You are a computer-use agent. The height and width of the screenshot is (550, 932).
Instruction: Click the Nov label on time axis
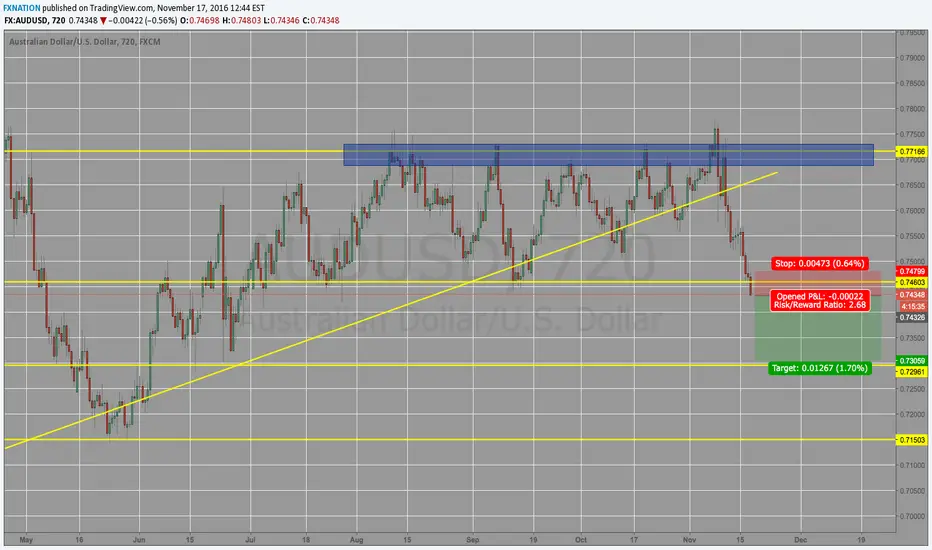pyautogui.click(x=689, y=540)
